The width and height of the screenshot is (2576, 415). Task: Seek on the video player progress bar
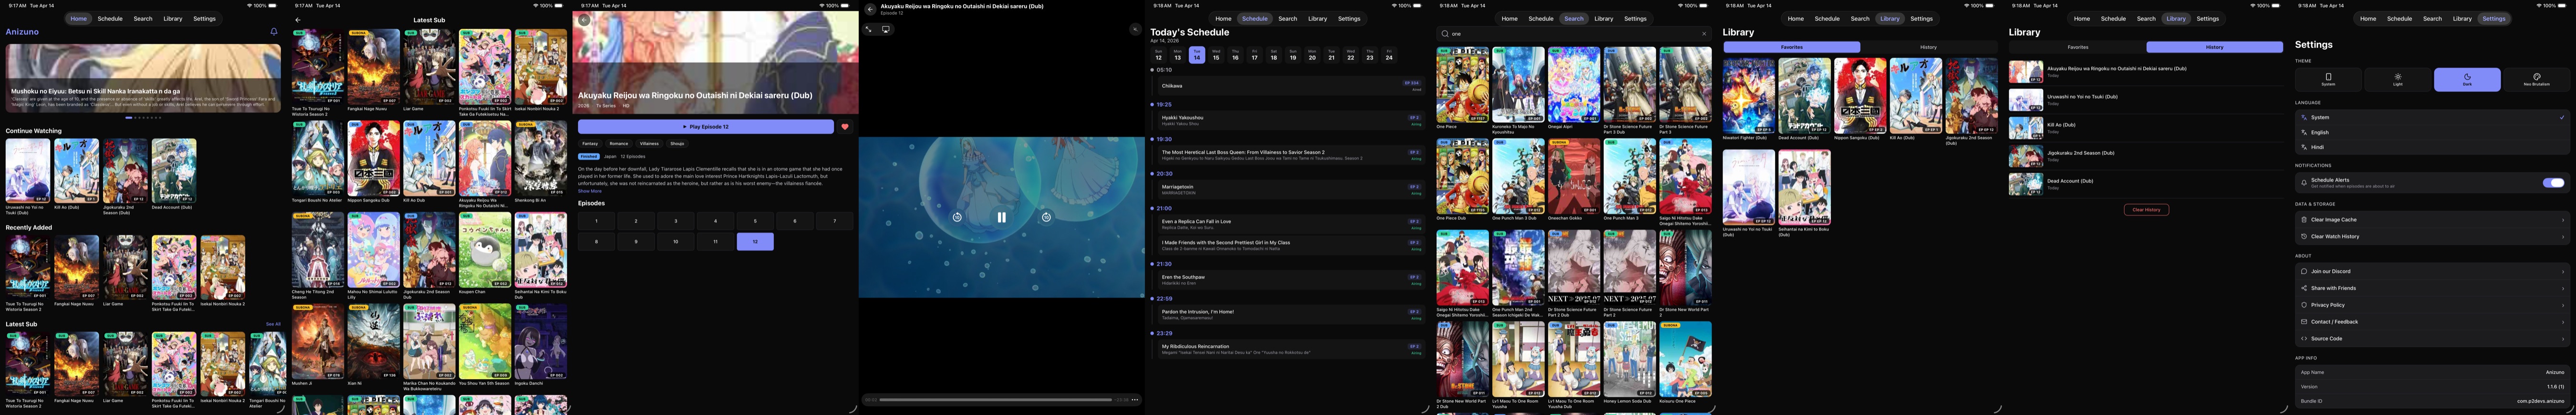click(x=995, y=400)
